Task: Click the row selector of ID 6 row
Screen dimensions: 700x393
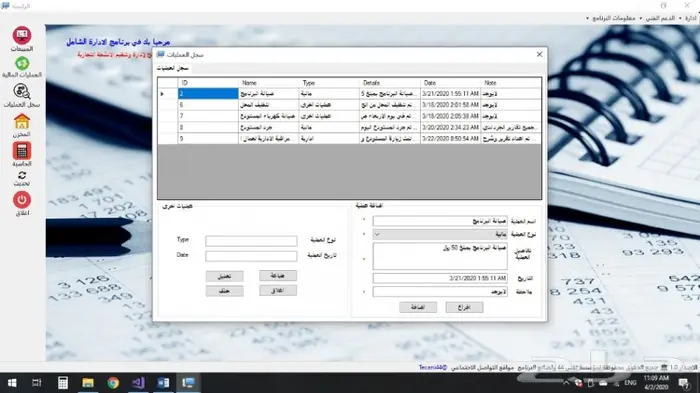Action: (x=168, y=105)
